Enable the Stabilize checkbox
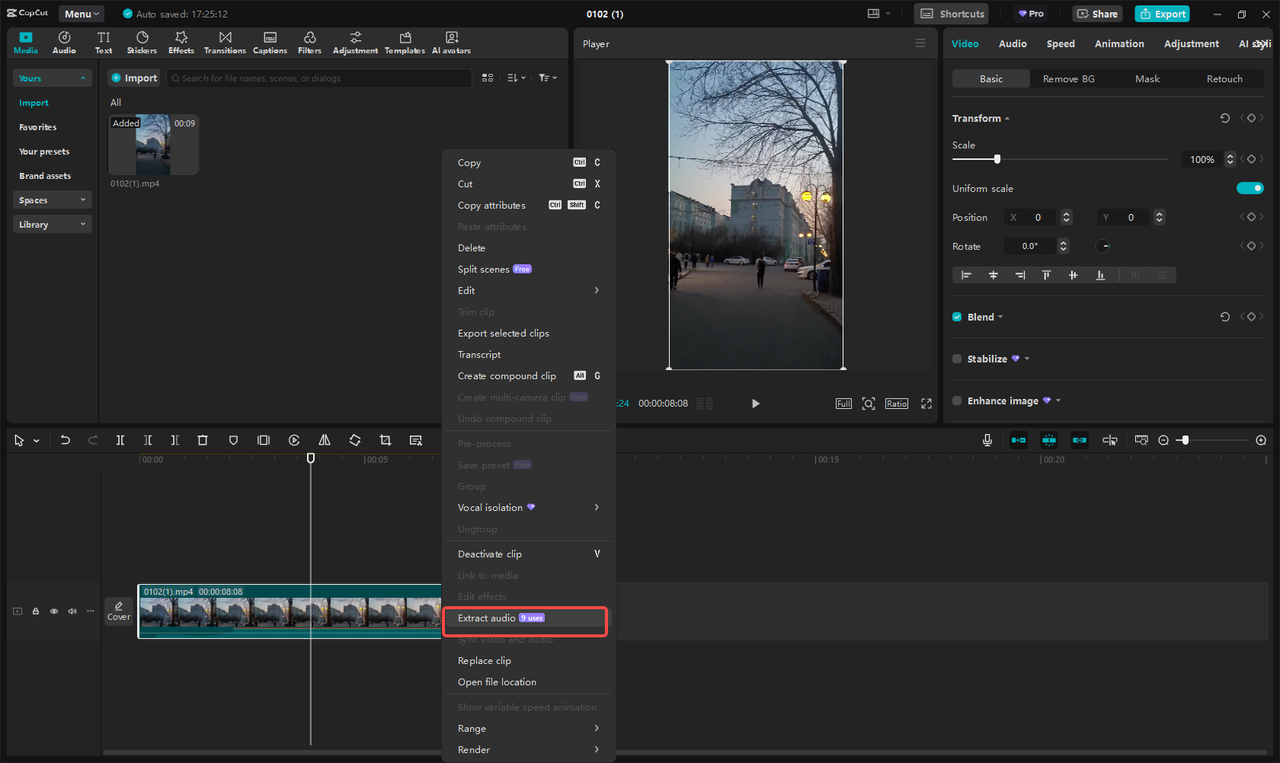 tap(957, 359)
